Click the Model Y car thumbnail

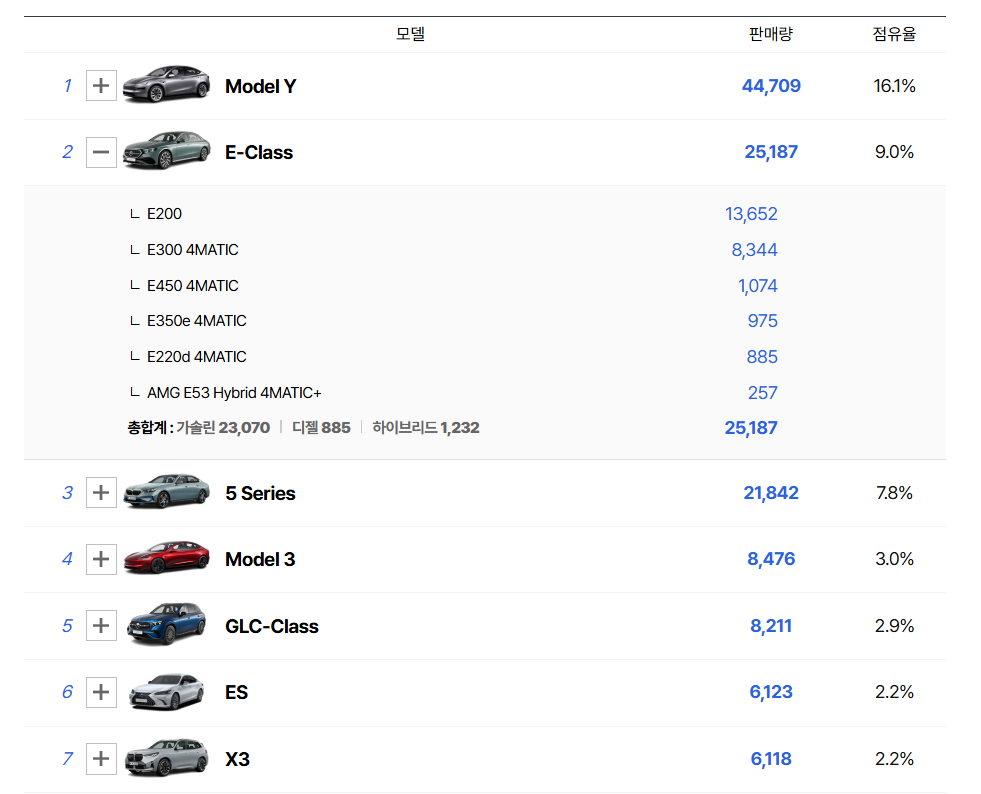coord(166,85)
